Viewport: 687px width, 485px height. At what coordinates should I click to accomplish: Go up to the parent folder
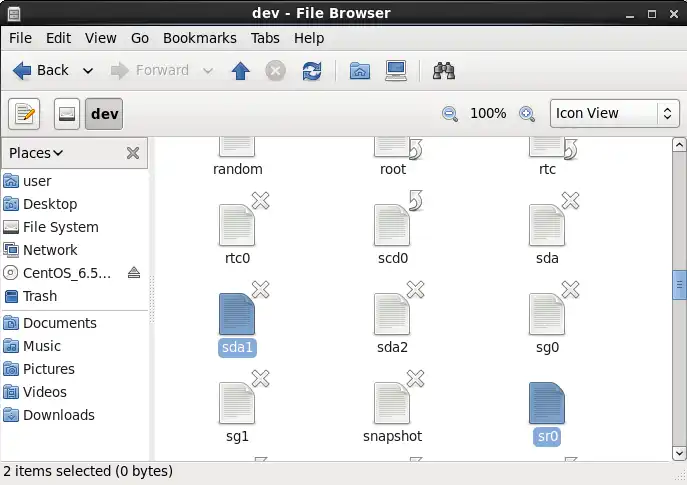pos(240,71)
